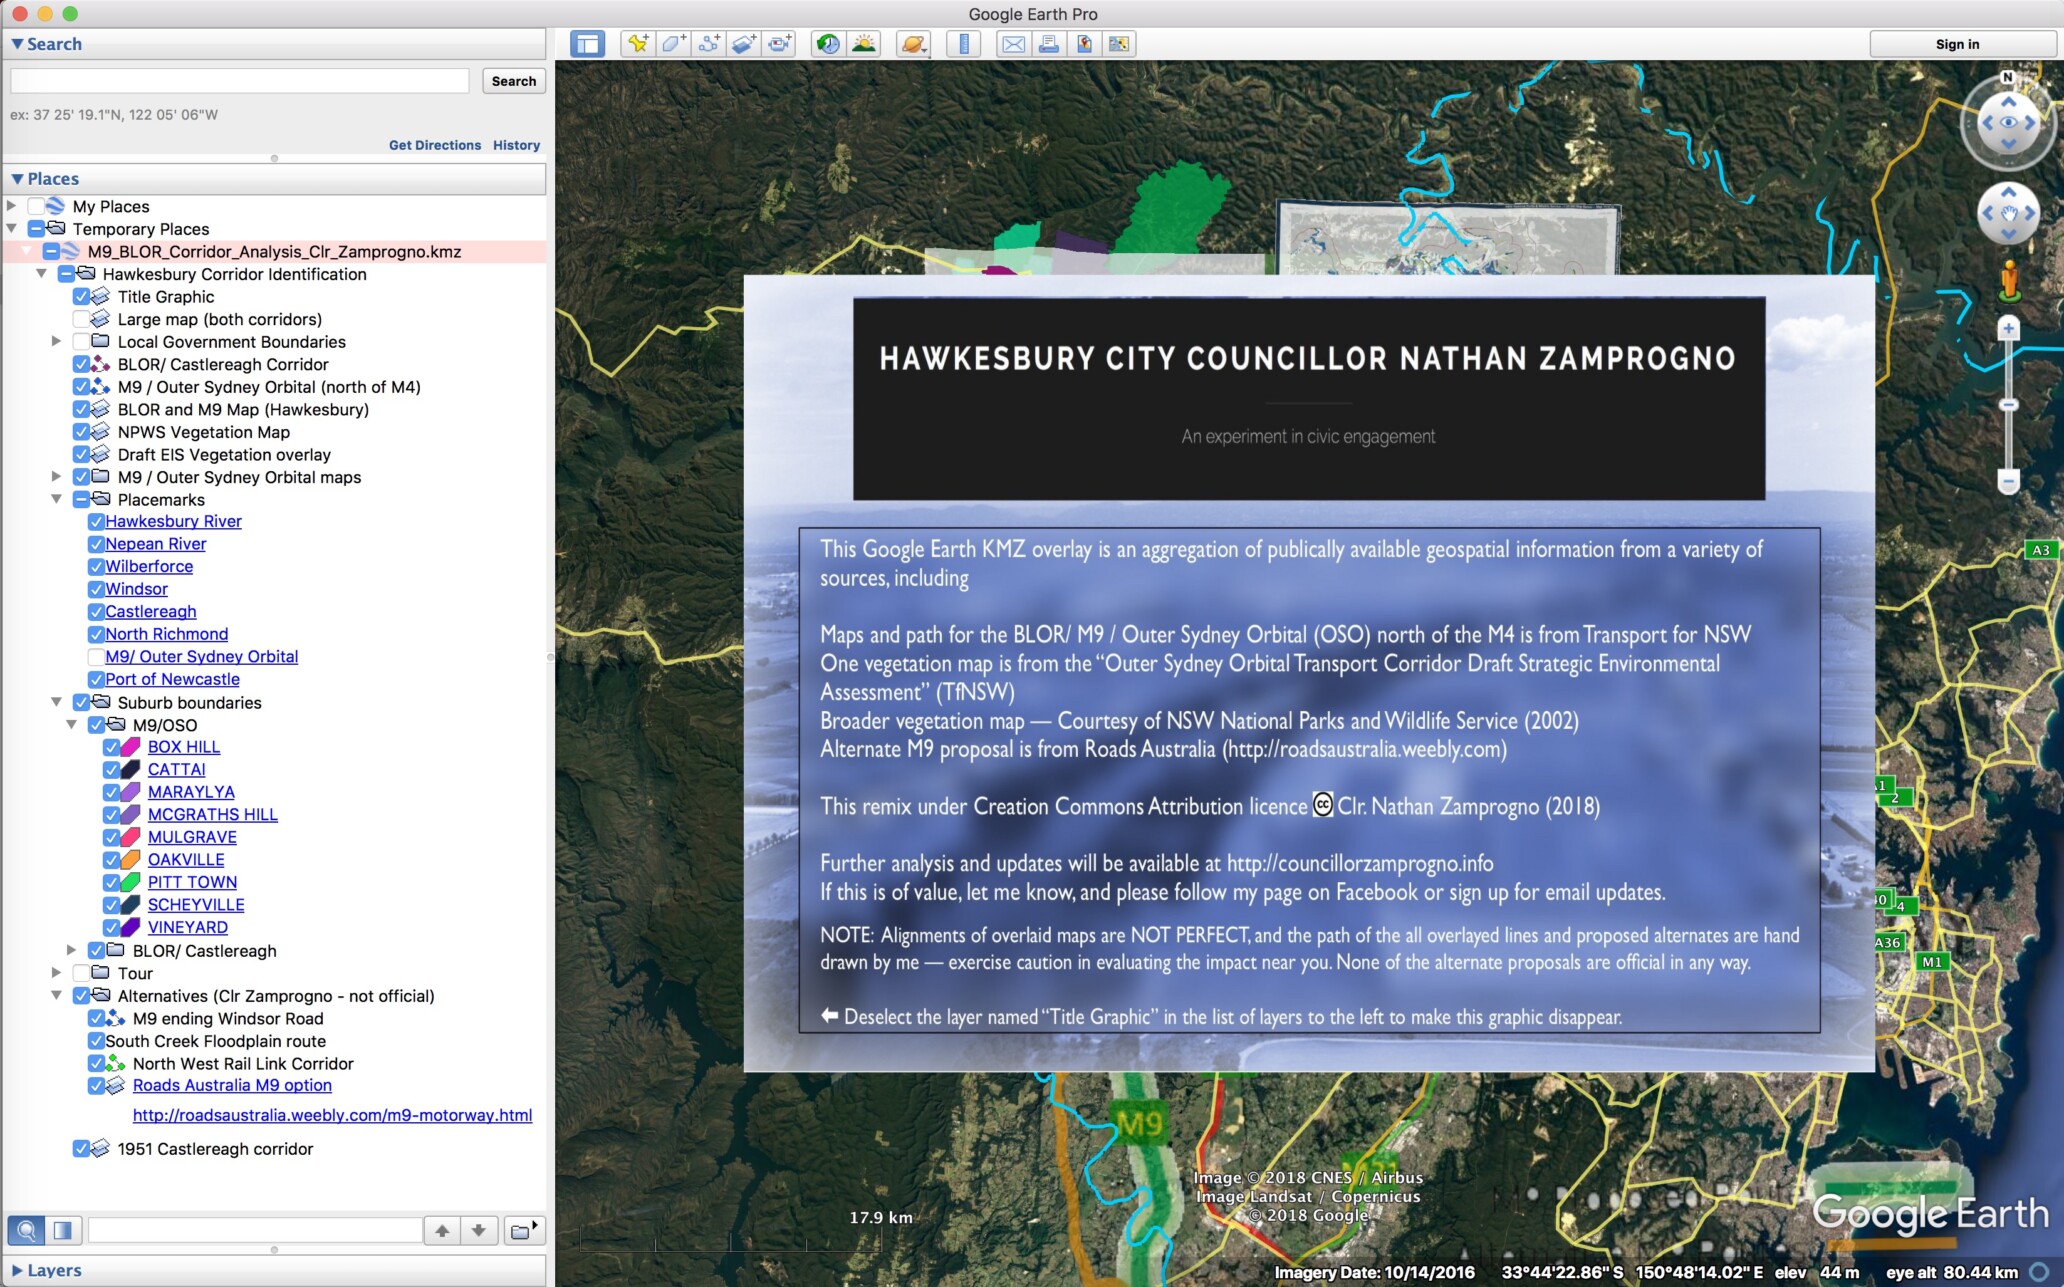The width and height of the screenshot is (2064, 1287).
Task: Uncheck the Title Graphic layer
Action: (x=81, y=297)
